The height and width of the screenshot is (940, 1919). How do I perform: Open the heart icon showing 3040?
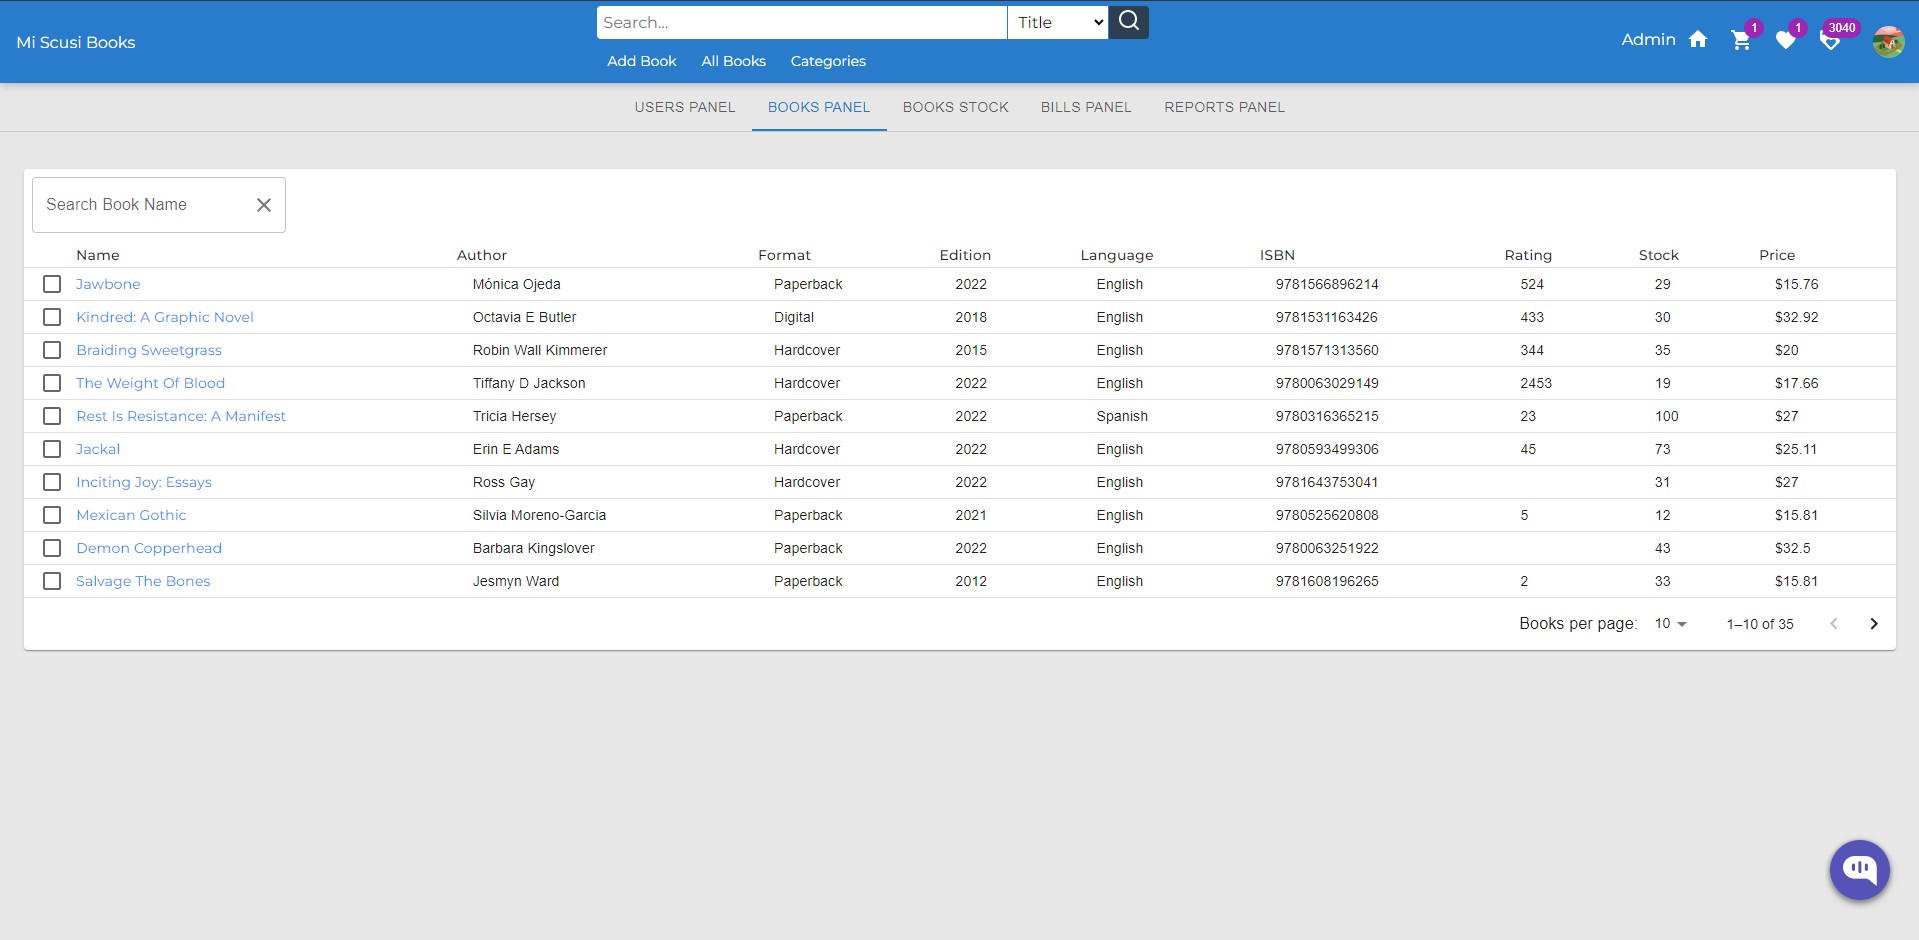pos(1830,41)
